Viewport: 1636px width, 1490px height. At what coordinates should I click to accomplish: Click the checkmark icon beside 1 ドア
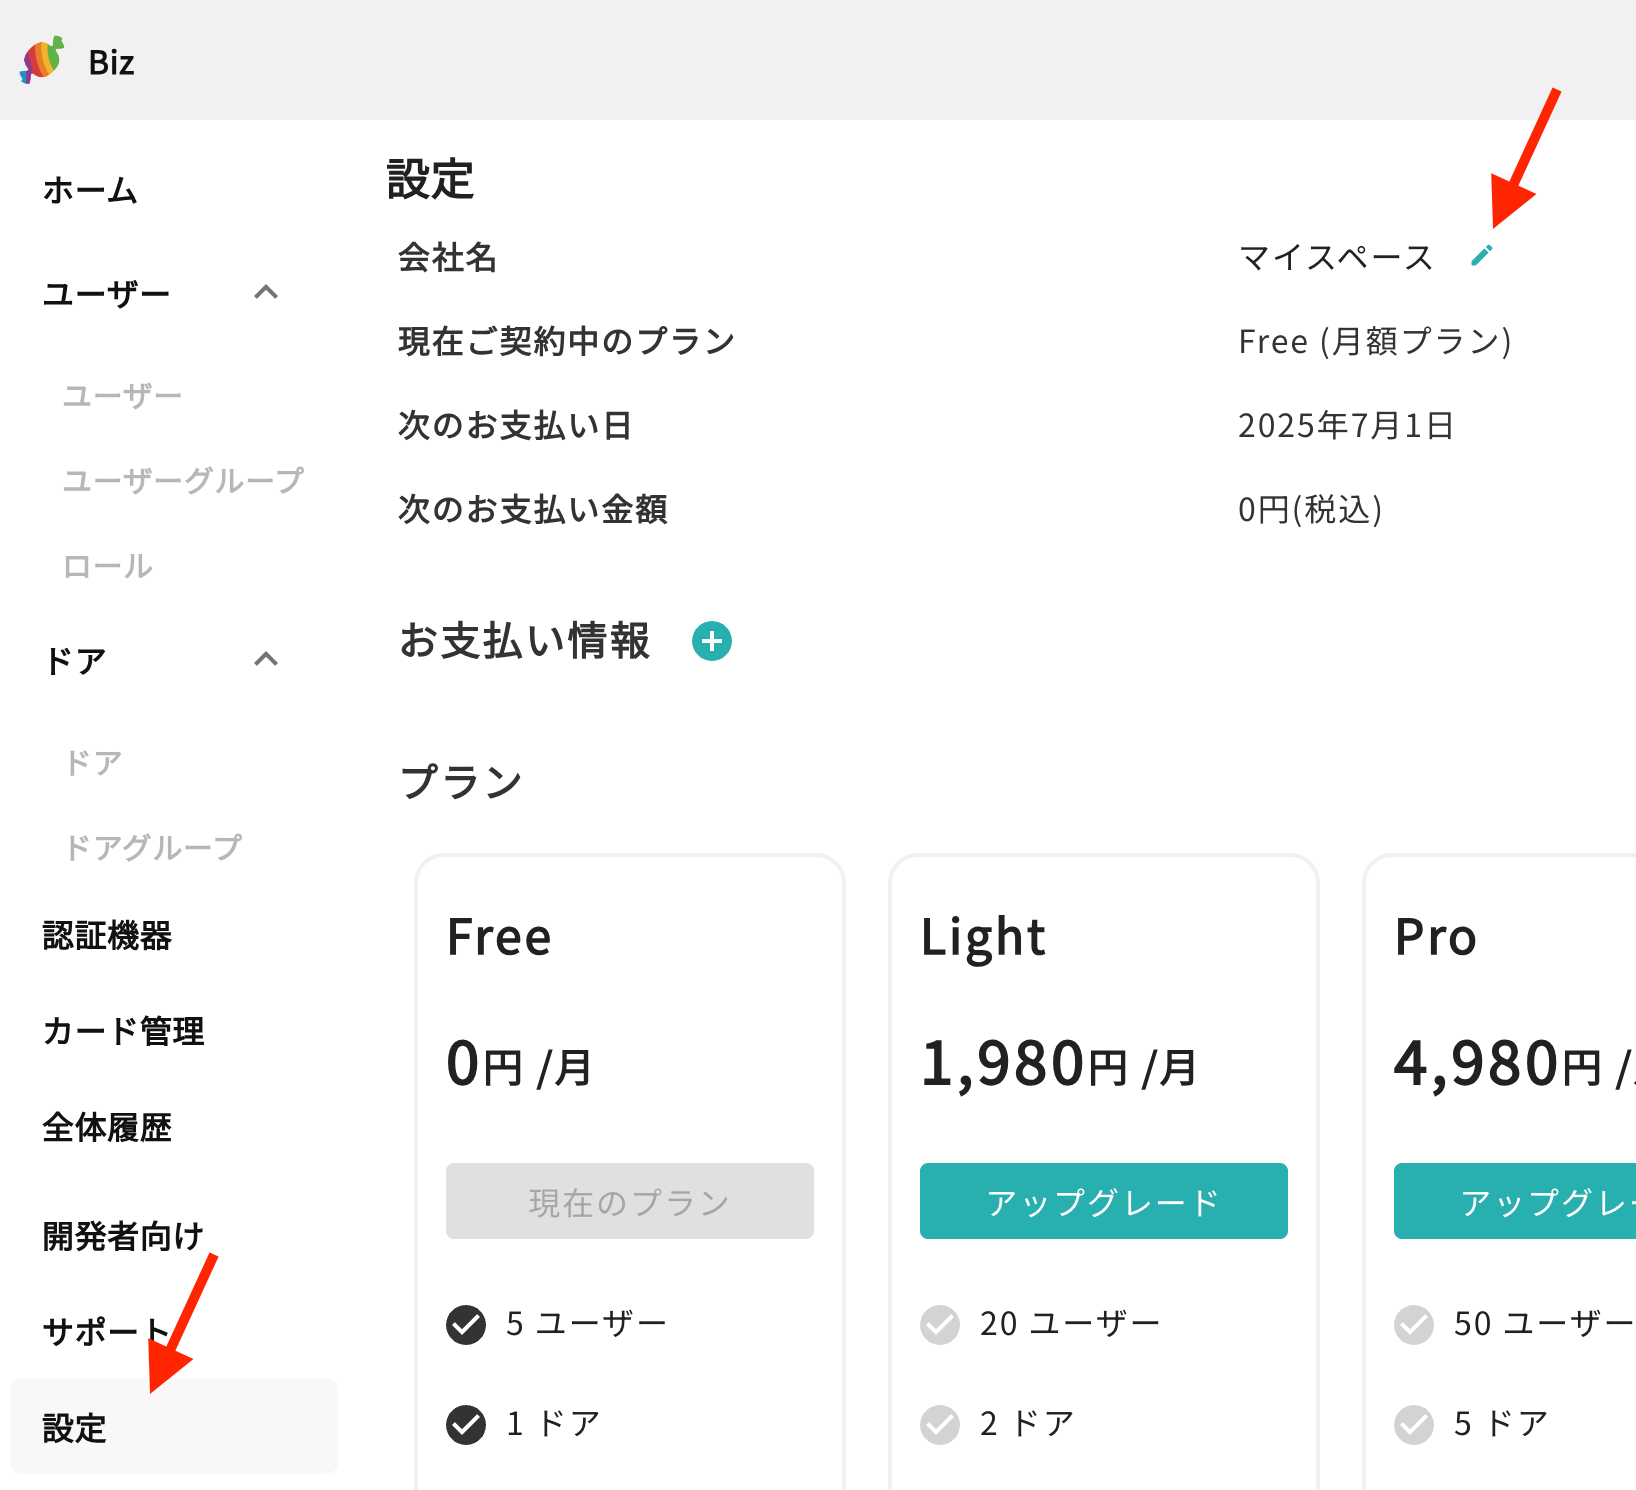[x=466, y=1424]
